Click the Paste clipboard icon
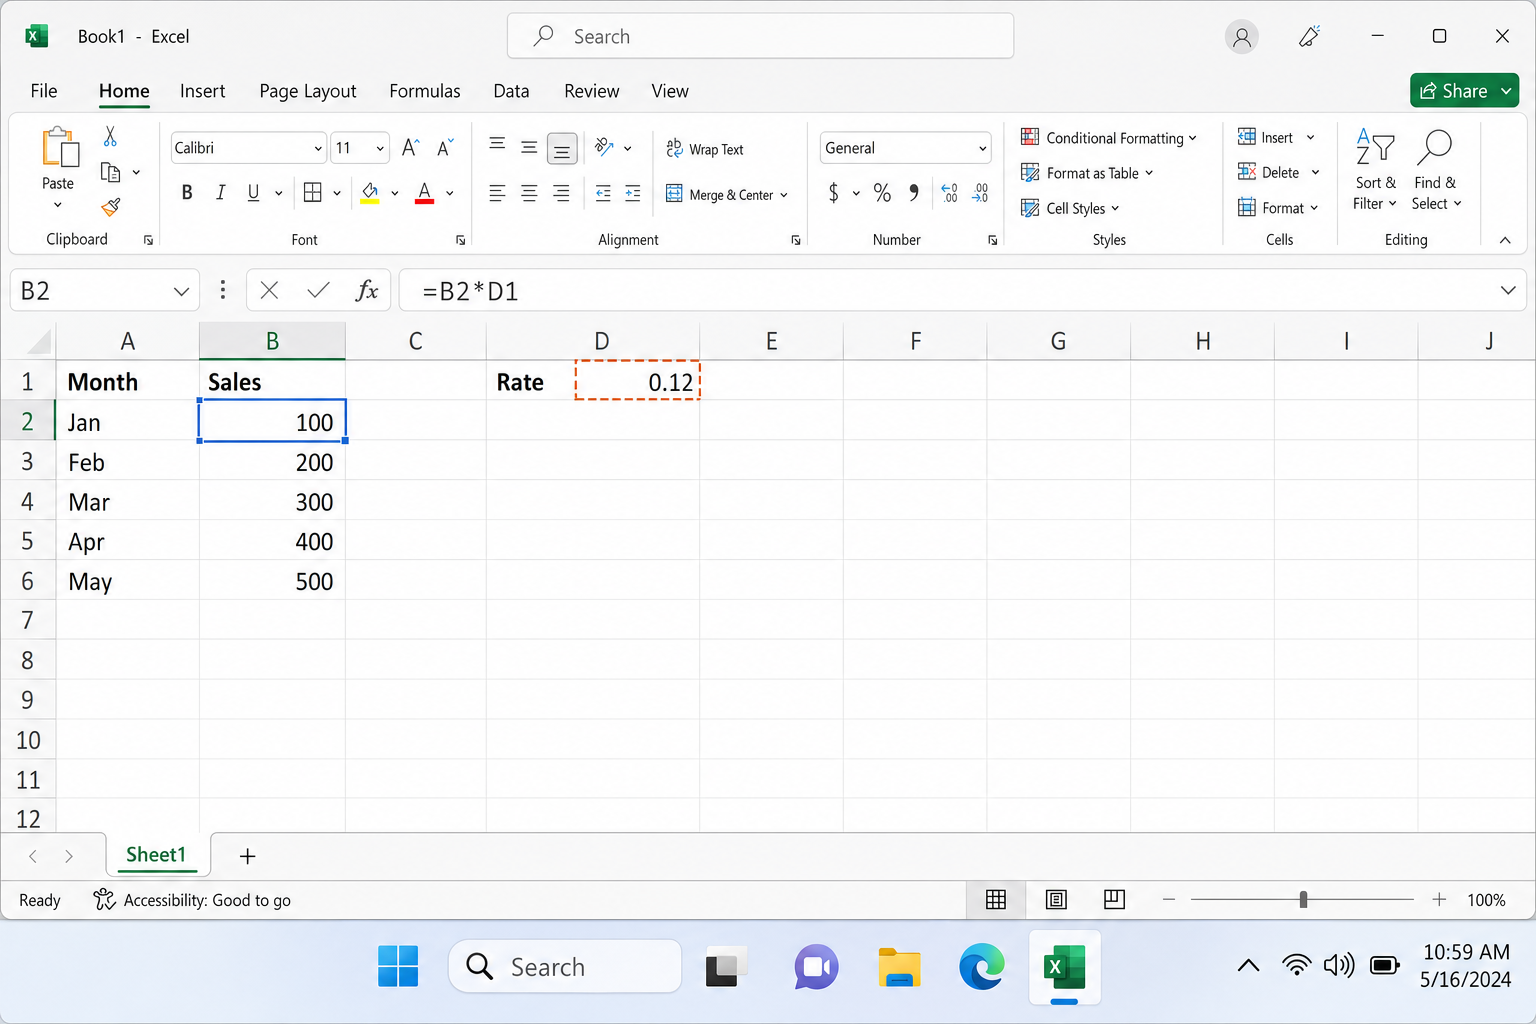Image resolution: width=1536 pixels, height=1024 pixels. 60,147
